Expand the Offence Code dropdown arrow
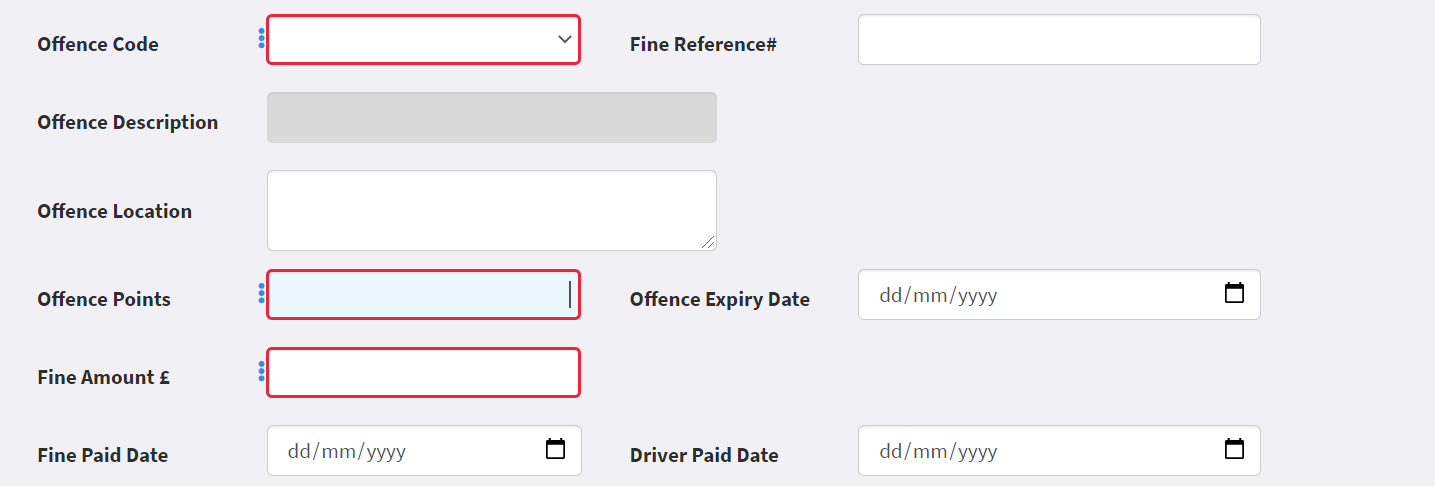 click(x=565, y=39)
